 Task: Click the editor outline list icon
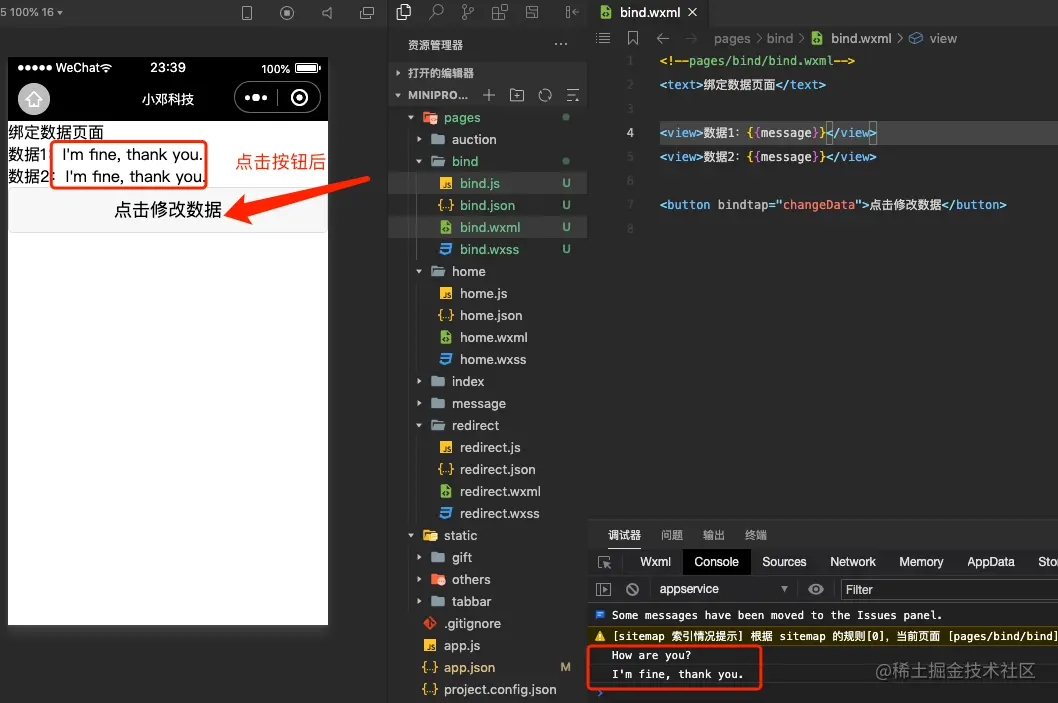tap(603, 38)
